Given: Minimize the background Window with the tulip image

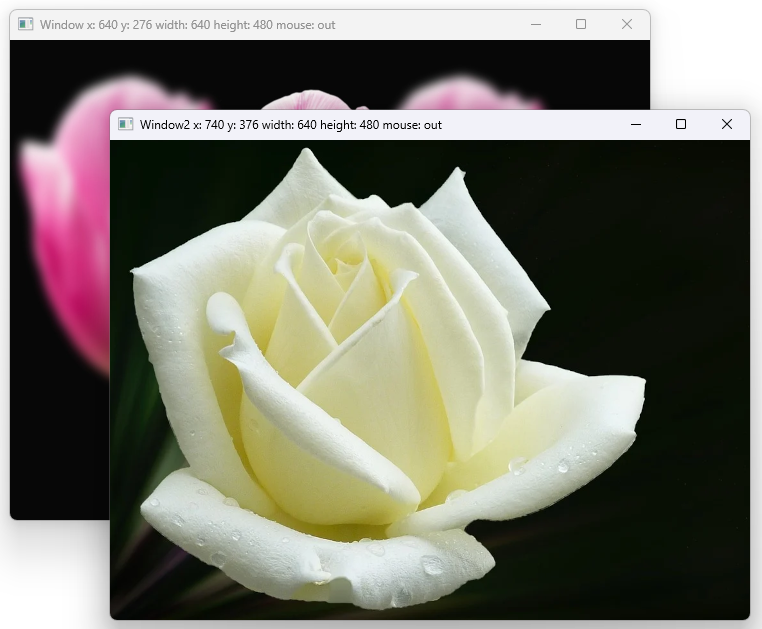Looking at the screenshot, I should (536, 24).
